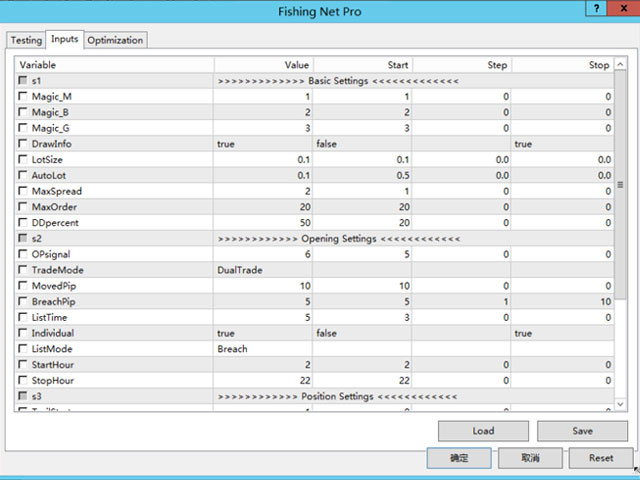Image resolution: width=640 pixels, height=480 pixels.
Task: Tick the Magic_B checkbox
Action: click(23, 112)
